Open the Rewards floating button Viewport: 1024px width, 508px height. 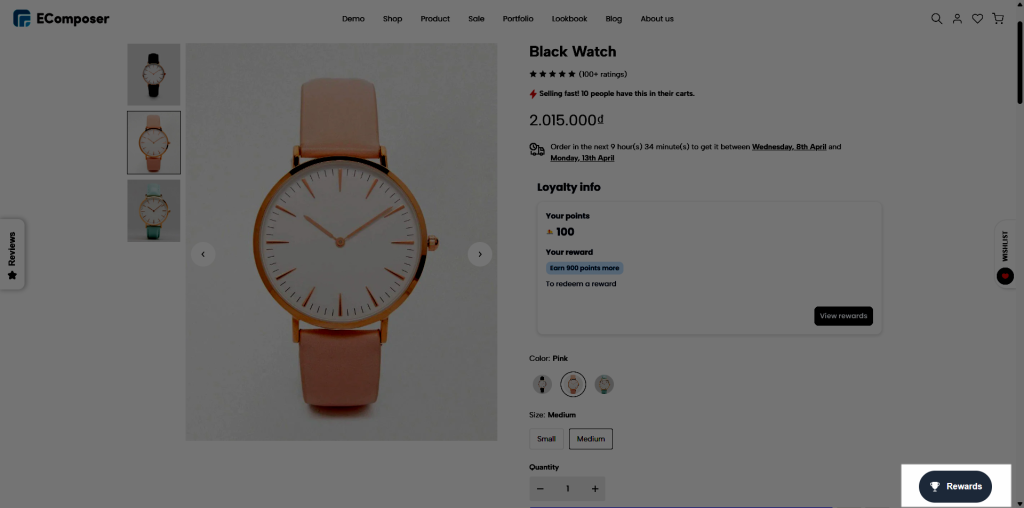click(x=955, y=486)
